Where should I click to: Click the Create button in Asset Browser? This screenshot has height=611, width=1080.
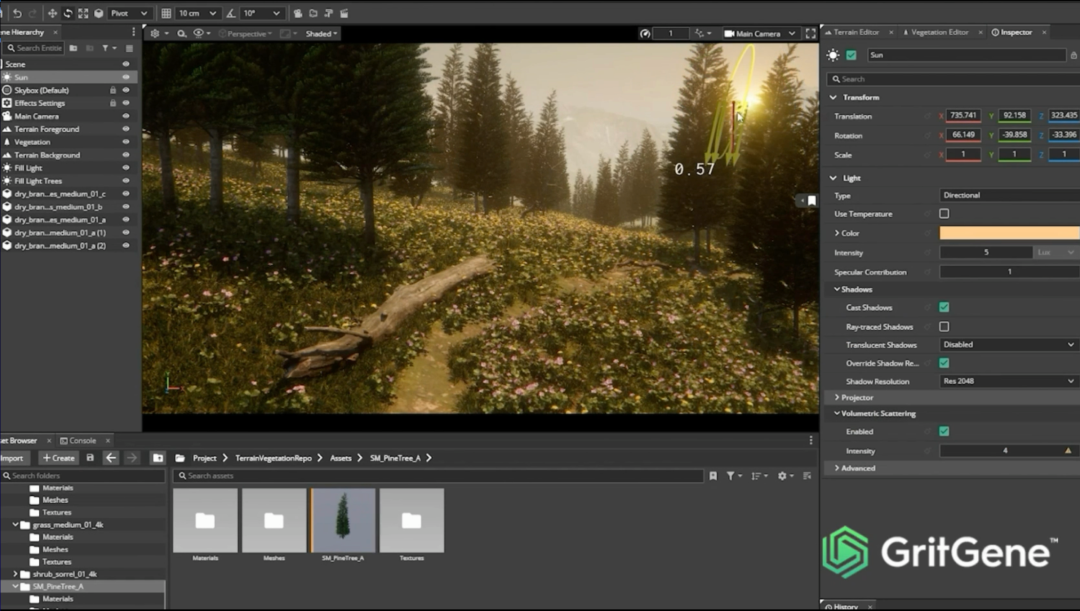(x=58, y=458)
